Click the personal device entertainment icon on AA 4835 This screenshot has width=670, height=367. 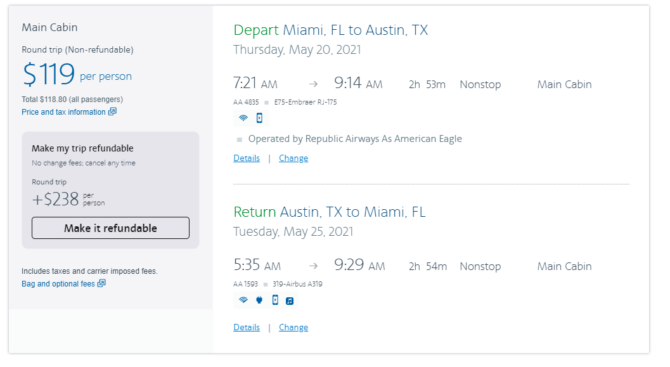pyautogui.click(x=259, y=118)
